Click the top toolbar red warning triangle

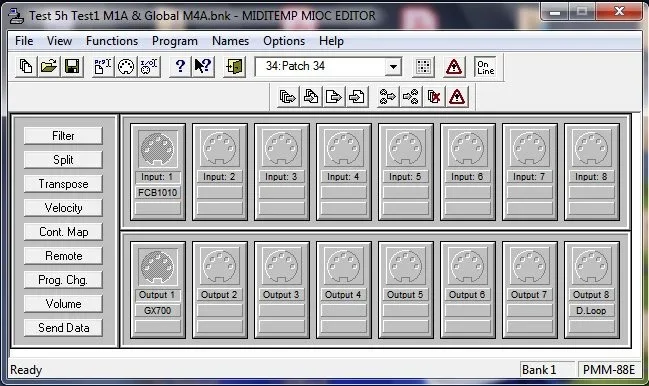[x=454, y=66]
